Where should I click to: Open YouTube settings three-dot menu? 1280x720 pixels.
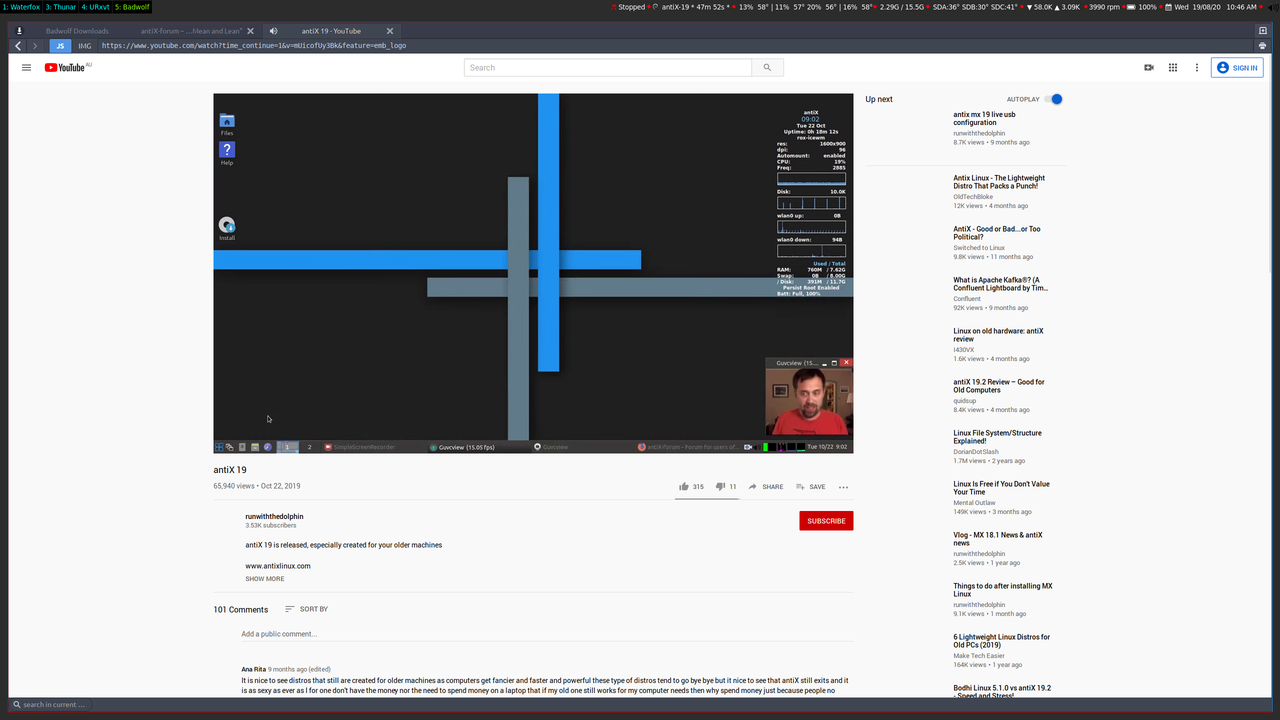[1197, 68]
